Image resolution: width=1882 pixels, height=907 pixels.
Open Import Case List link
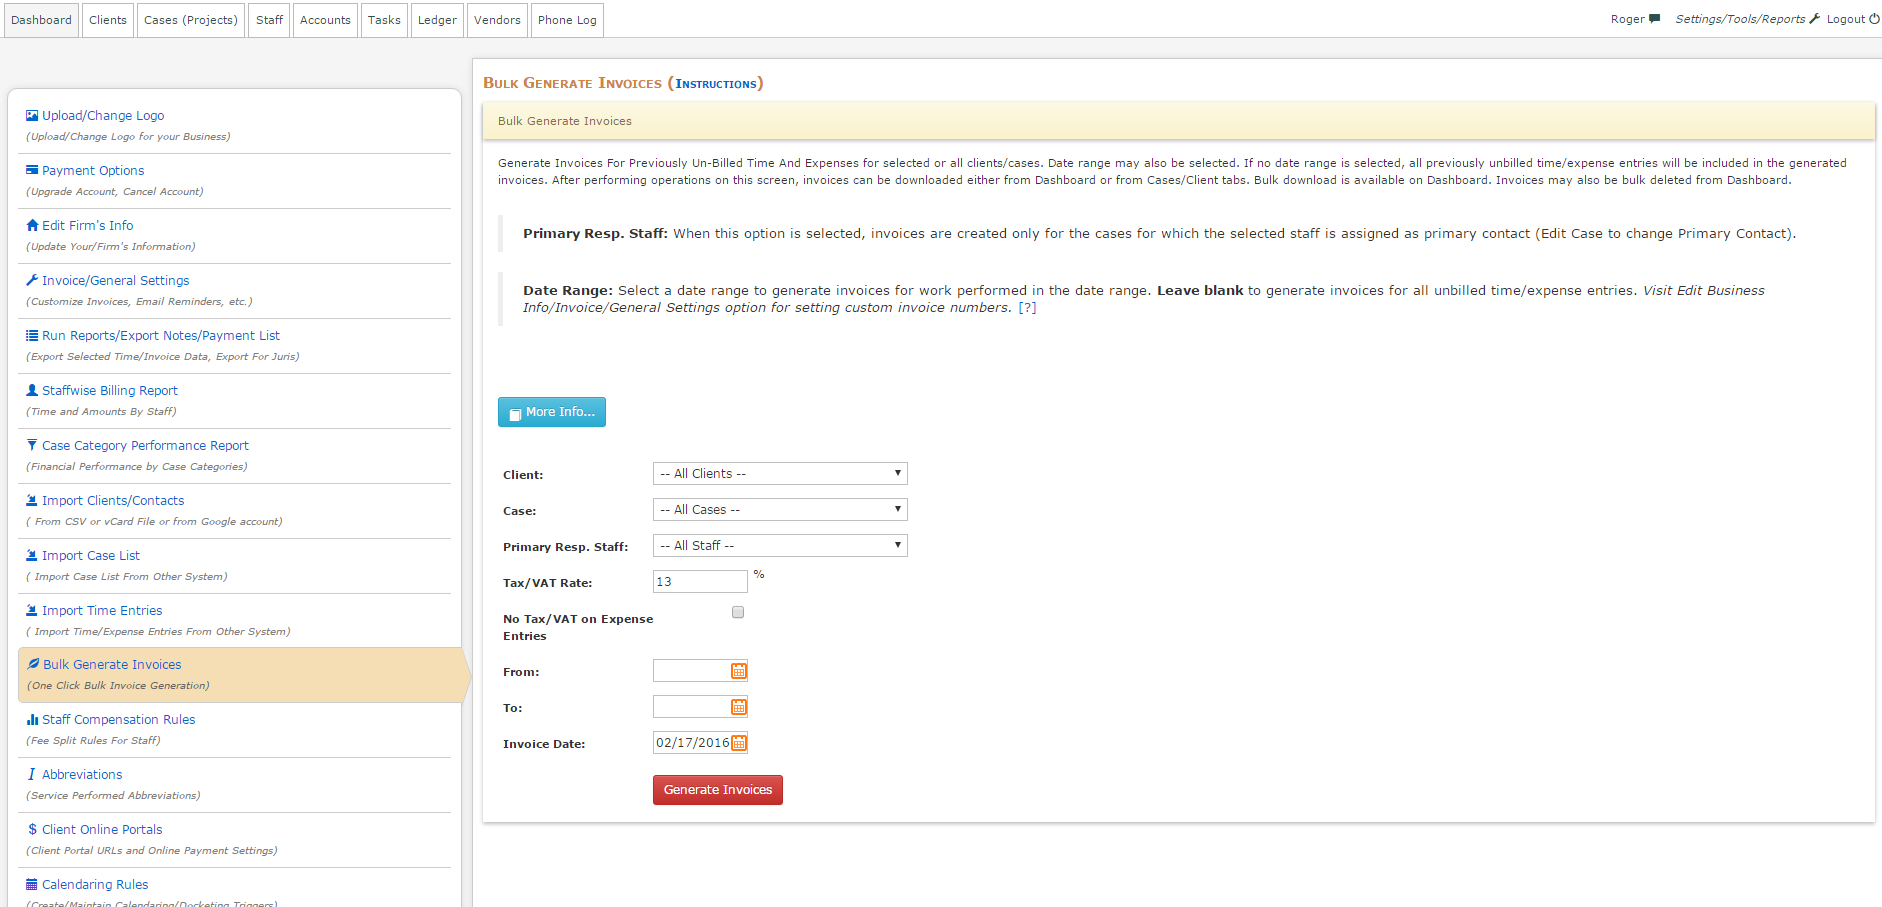(91, 556)
